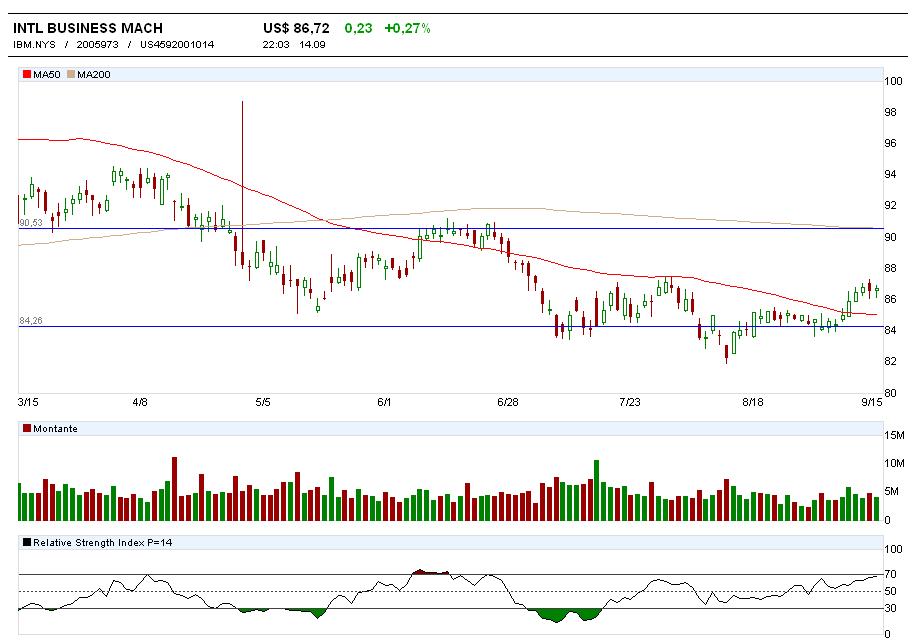Click the 5M volume axis label
This screenshot has width=915, height=641.
coord(892,492)
